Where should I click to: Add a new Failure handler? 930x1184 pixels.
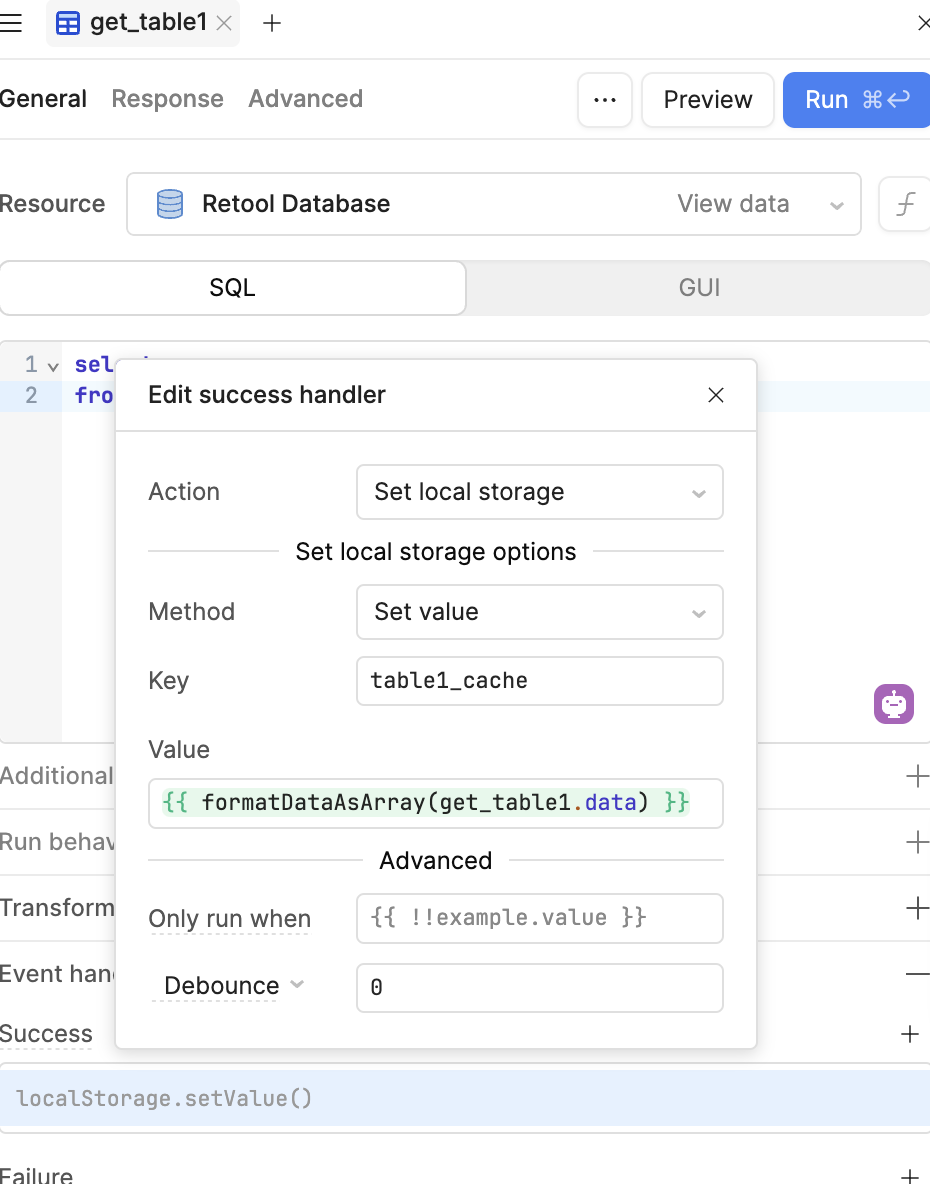click(x=910, y=1176)
